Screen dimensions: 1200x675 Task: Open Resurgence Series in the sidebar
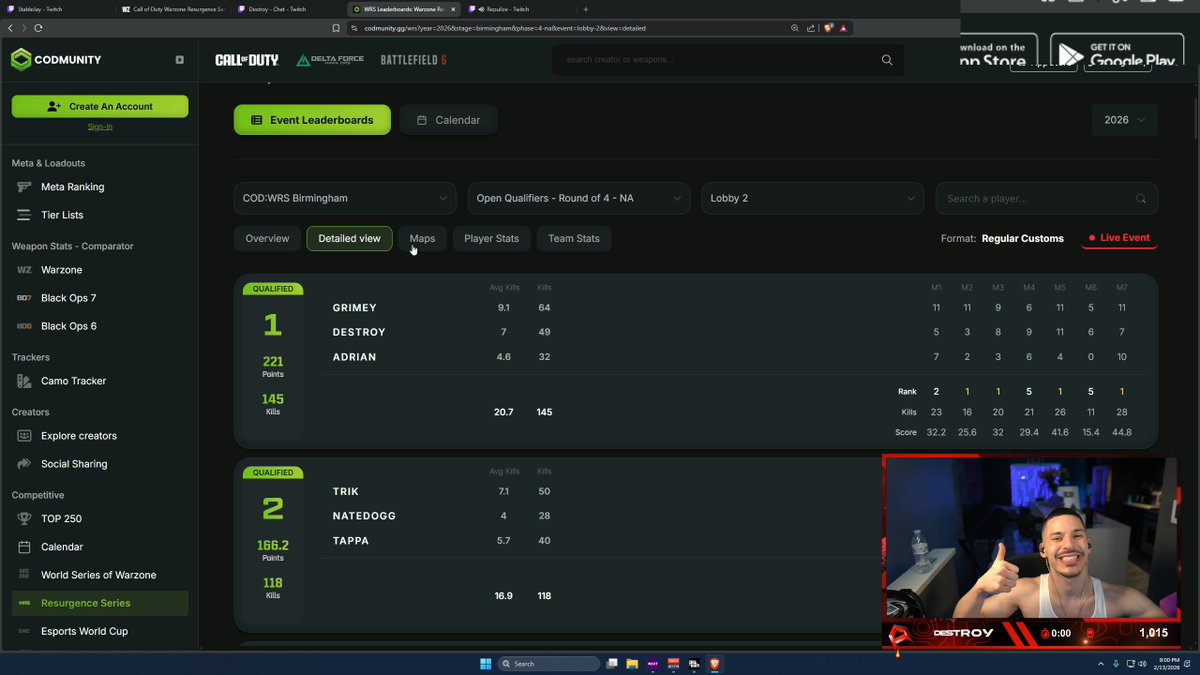click(100, 603)
